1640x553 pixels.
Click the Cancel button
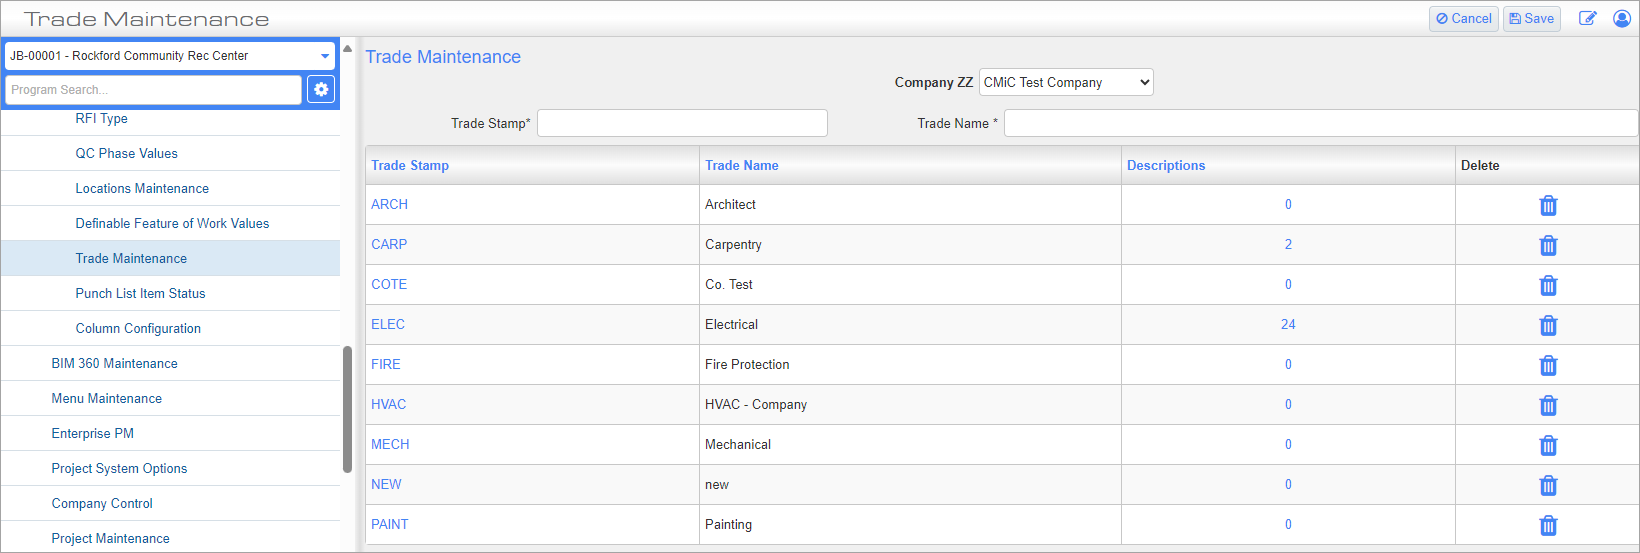click(1464, 18)
